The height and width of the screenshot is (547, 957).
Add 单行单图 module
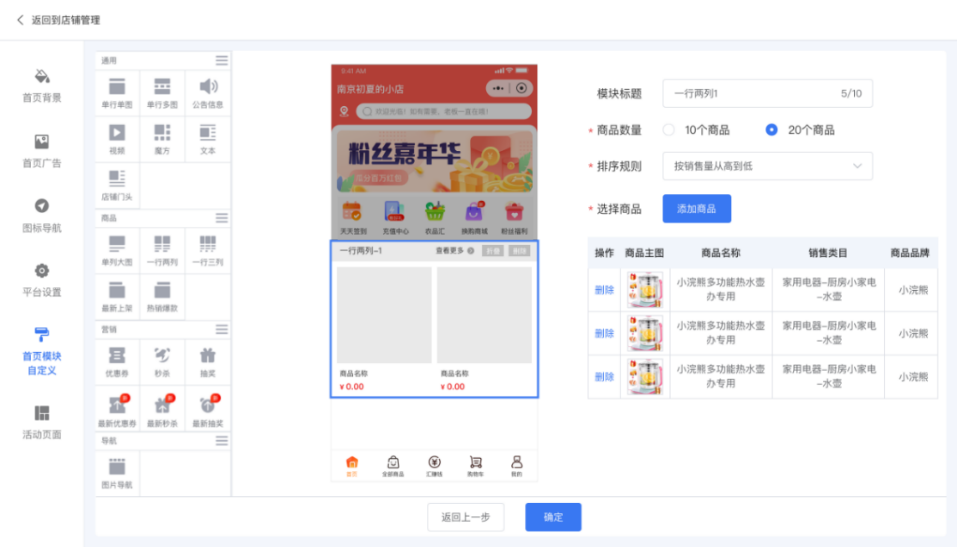coord(117,93)
